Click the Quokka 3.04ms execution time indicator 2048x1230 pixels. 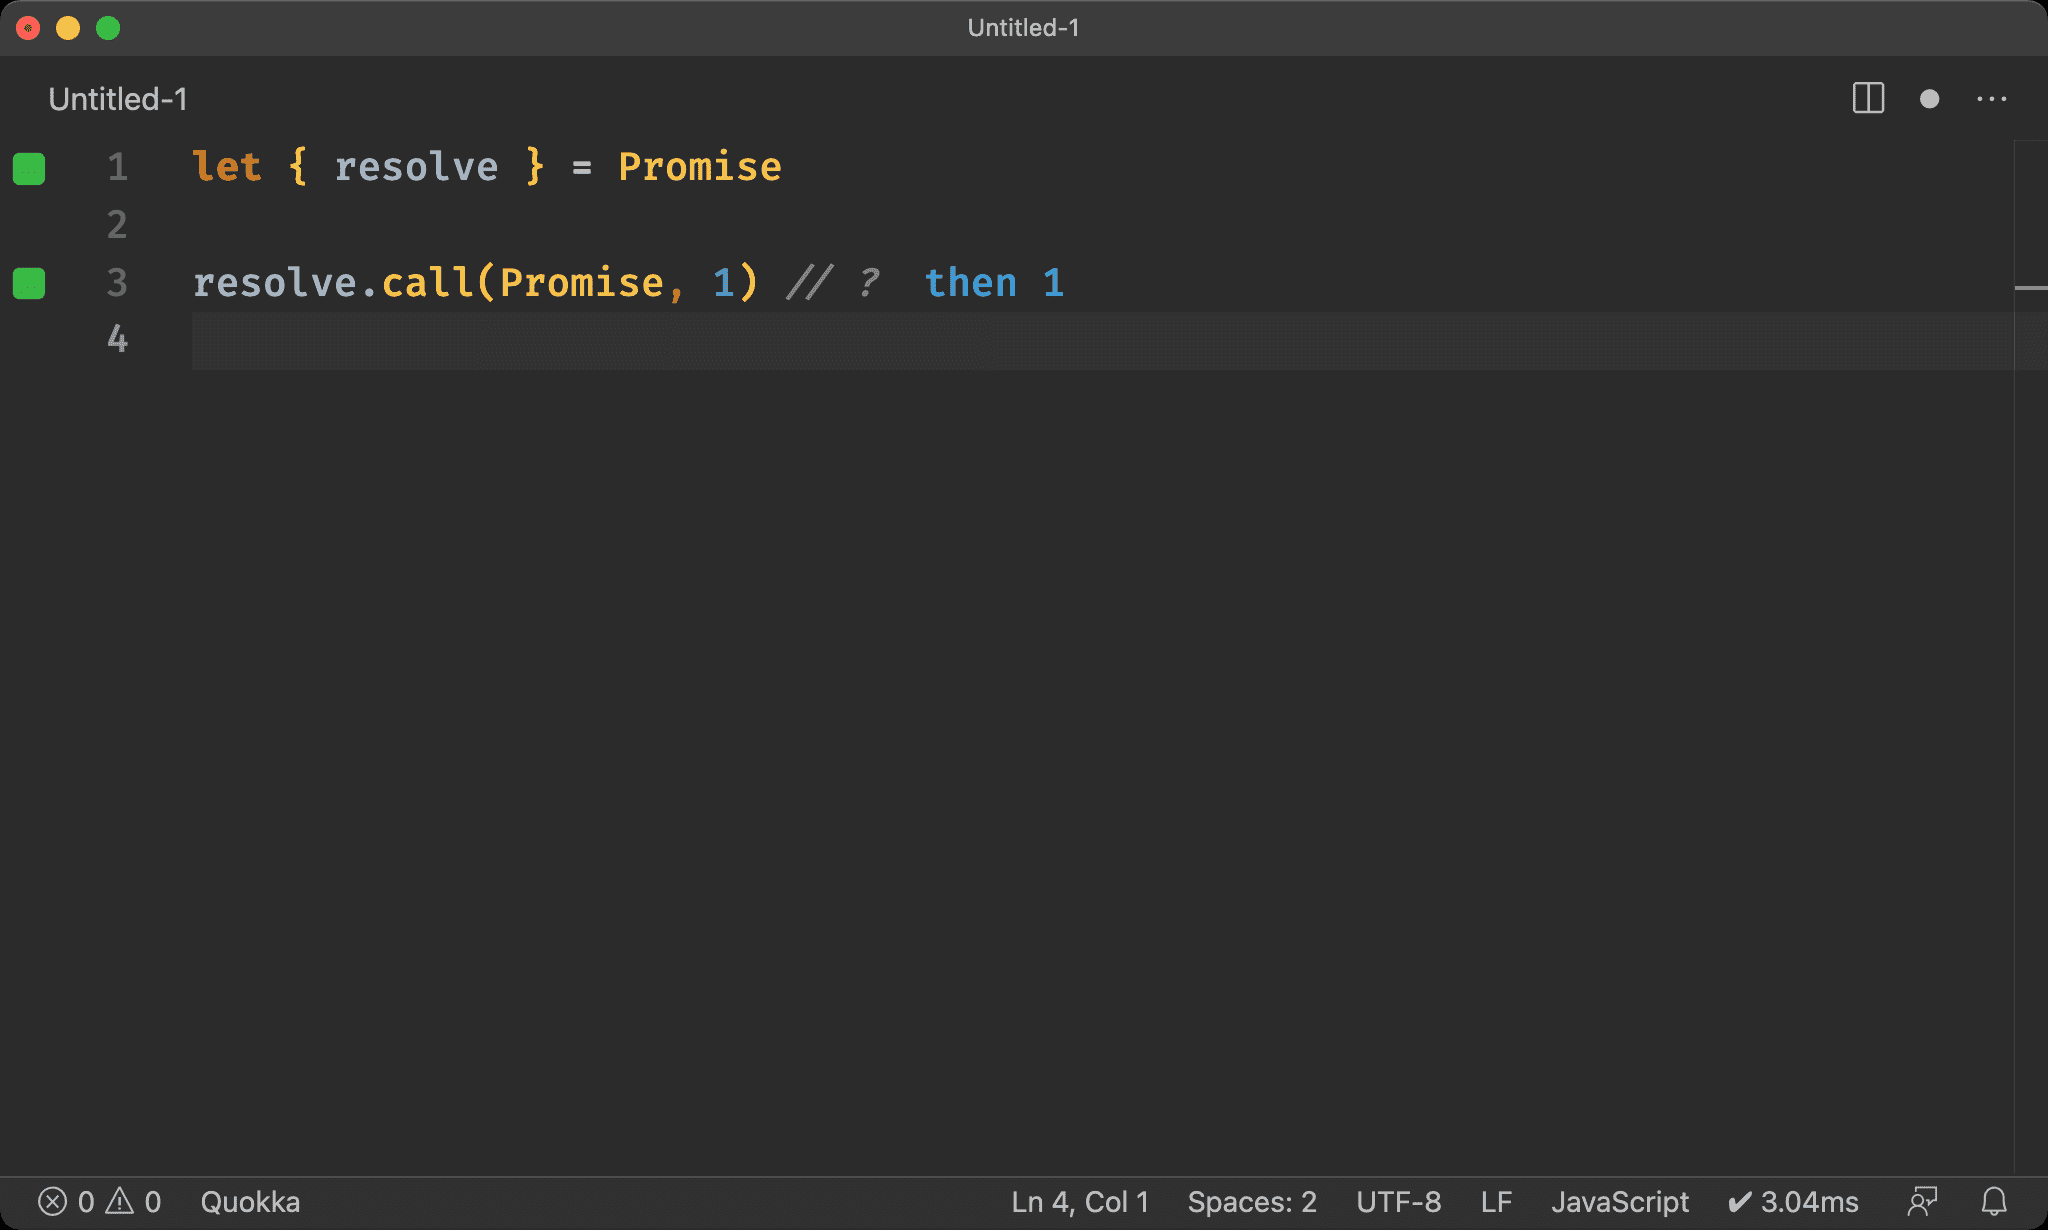coord(1793,1202)
